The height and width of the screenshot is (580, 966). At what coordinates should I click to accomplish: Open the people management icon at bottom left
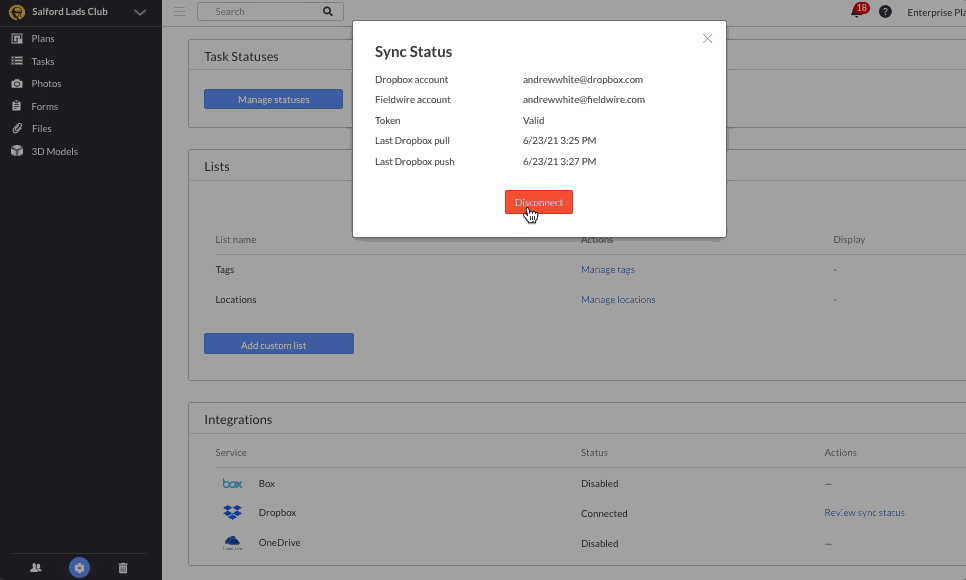pyautogui.click(x=34, y=567)
